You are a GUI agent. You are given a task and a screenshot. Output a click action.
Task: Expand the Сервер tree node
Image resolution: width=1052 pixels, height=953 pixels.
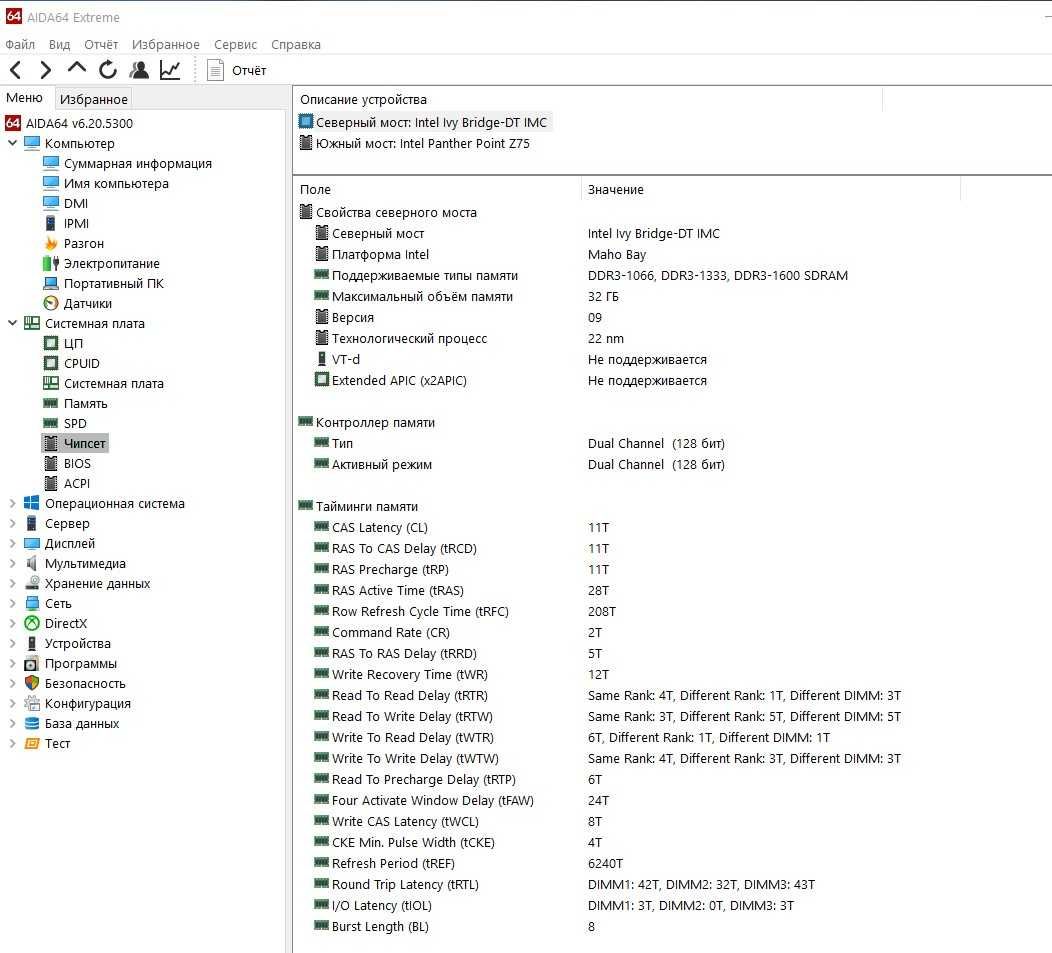pyautogui.click(x=12, y=523)
